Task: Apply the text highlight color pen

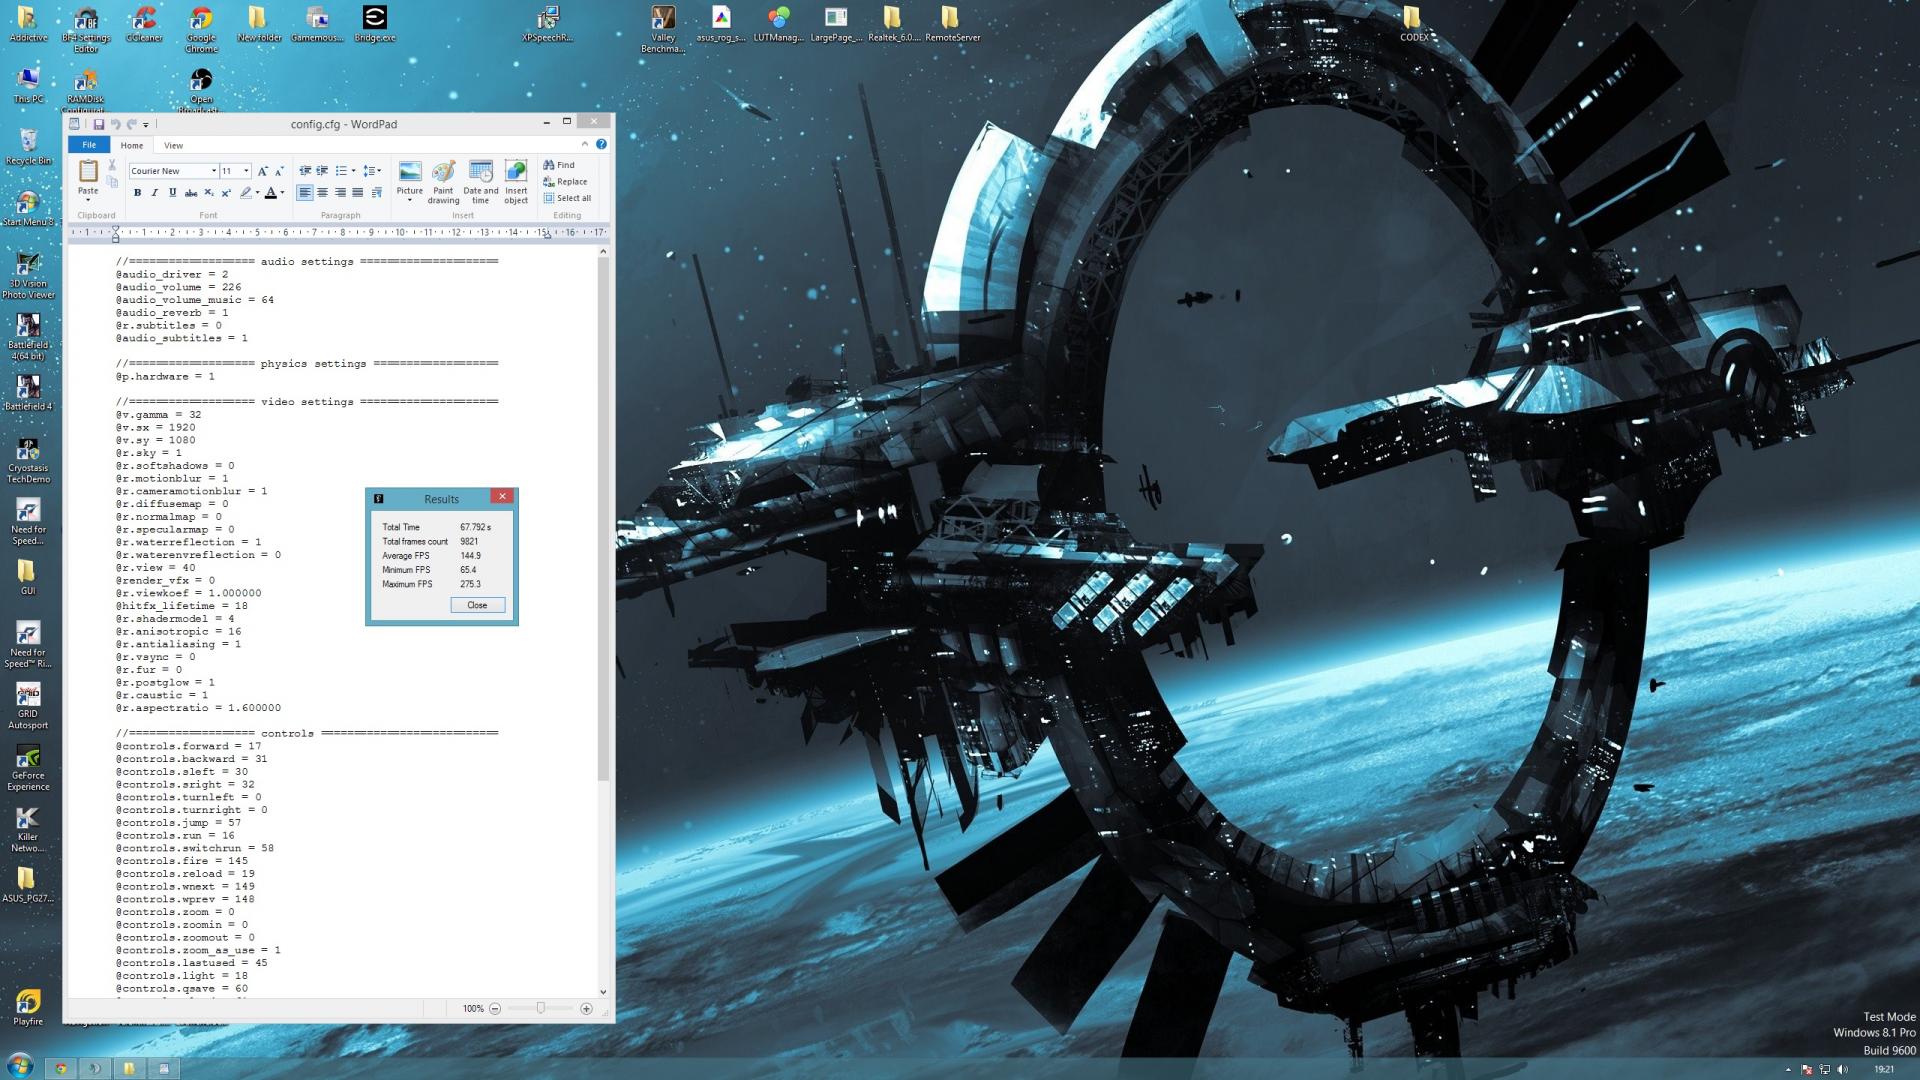Action: 245,193
